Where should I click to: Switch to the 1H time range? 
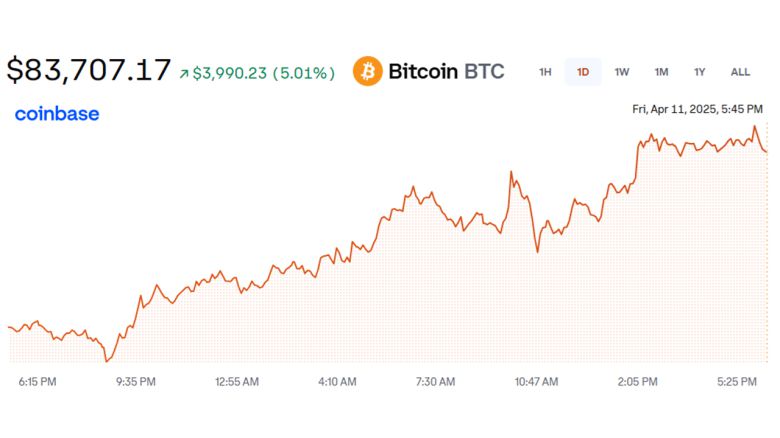pos(545,72)
